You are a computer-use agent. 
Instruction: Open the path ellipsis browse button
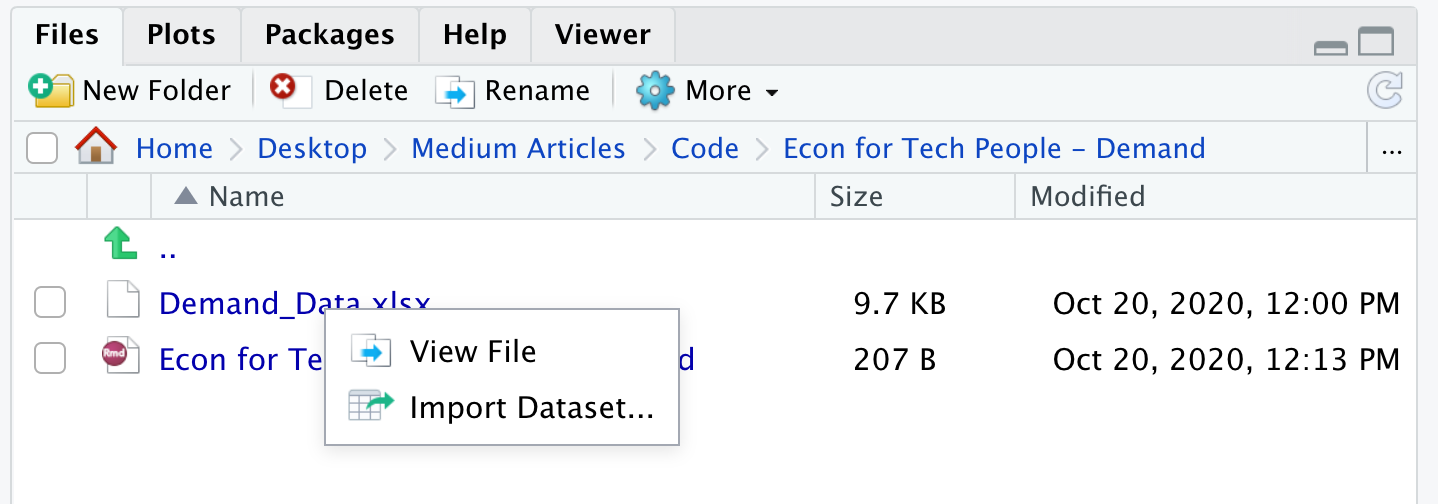point(1391,150)
